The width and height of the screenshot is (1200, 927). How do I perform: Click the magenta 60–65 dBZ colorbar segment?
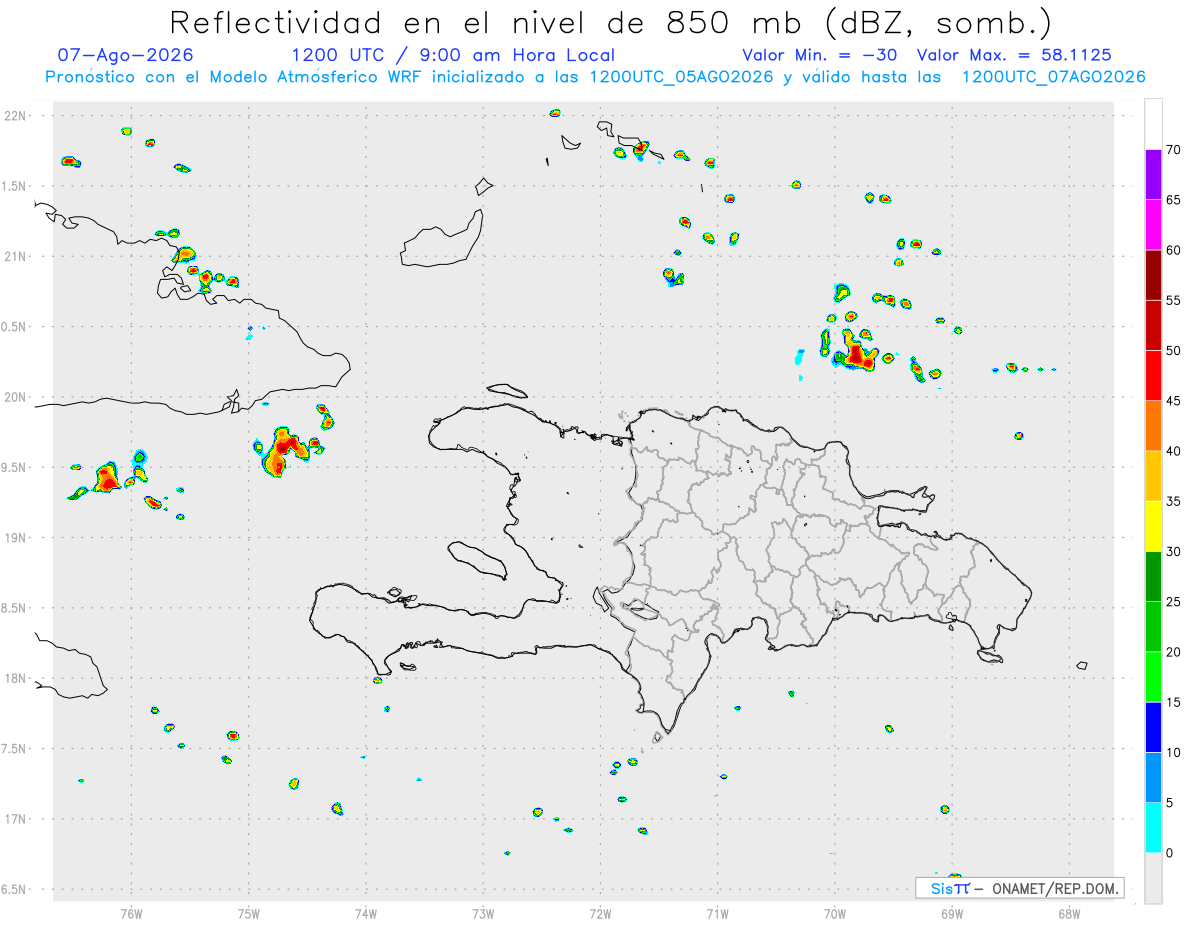click(1153, 225)
